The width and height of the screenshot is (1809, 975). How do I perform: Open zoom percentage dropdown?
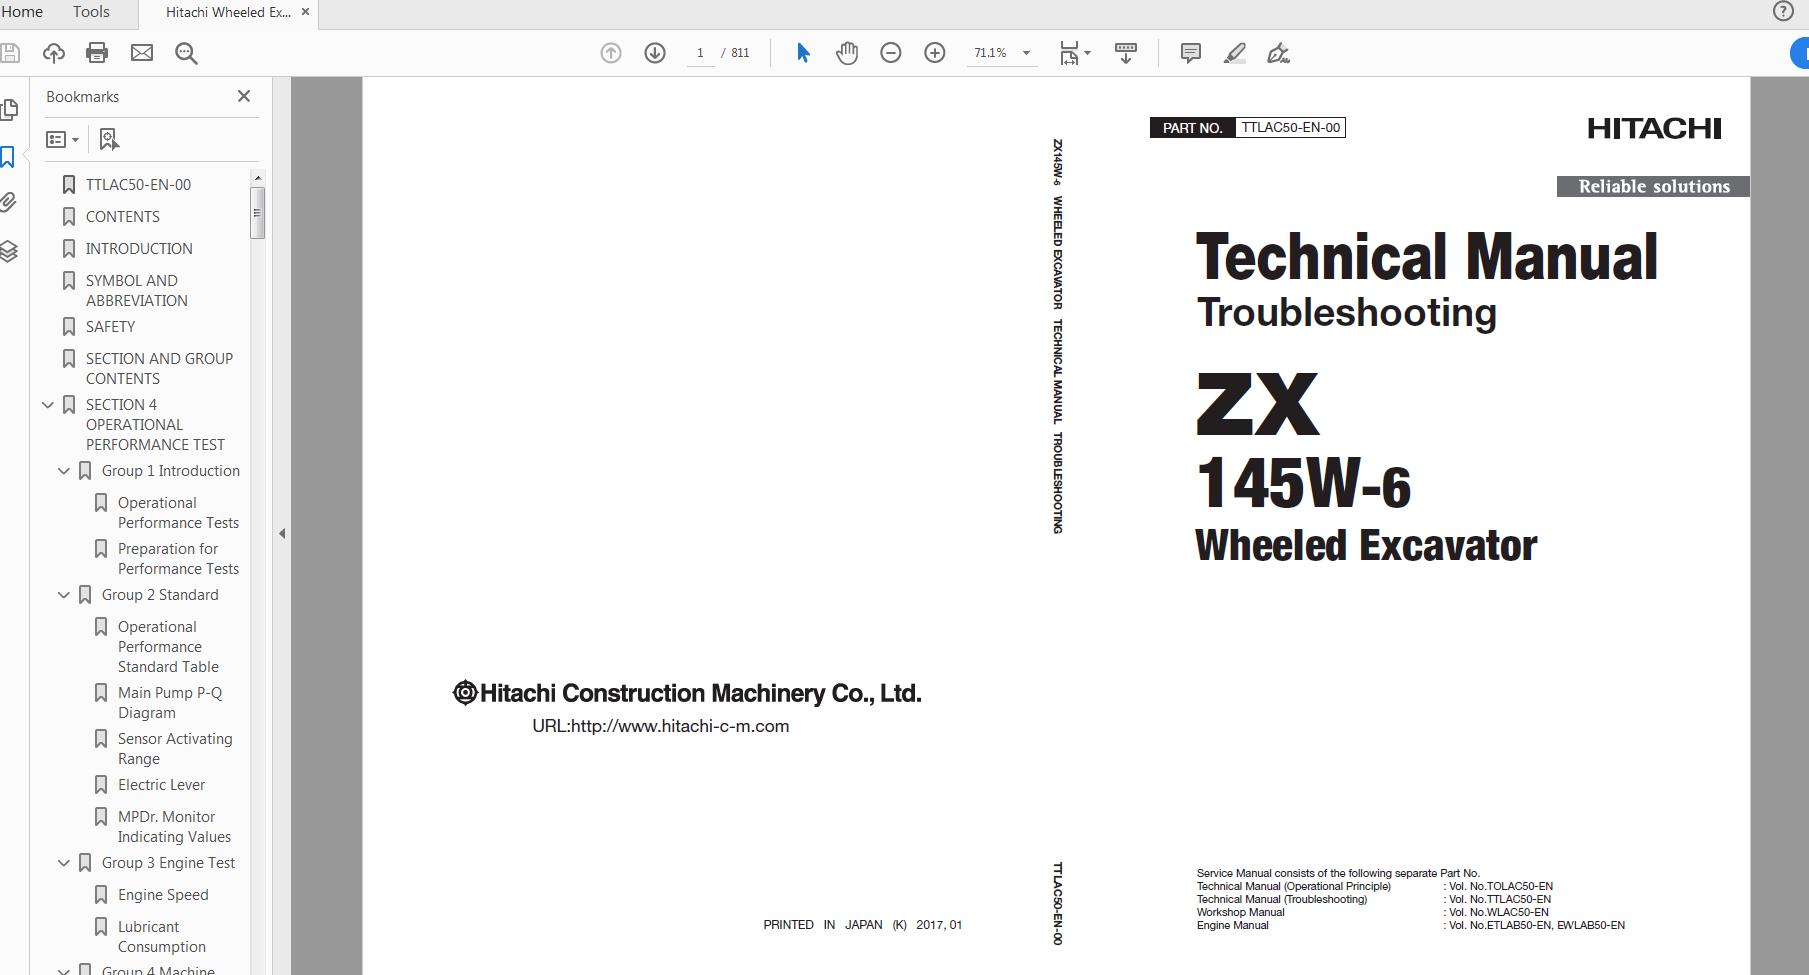(1026, 53)
